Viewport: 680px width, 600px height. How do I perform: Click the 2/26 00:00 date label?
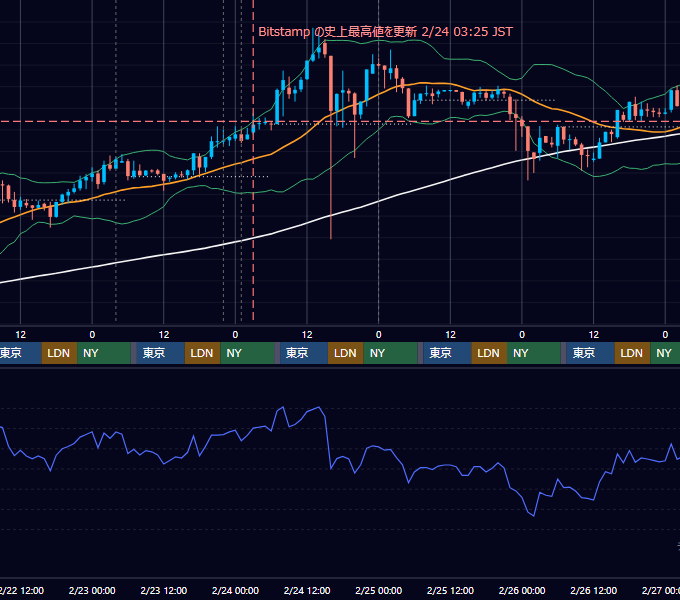tap(522, 590)
